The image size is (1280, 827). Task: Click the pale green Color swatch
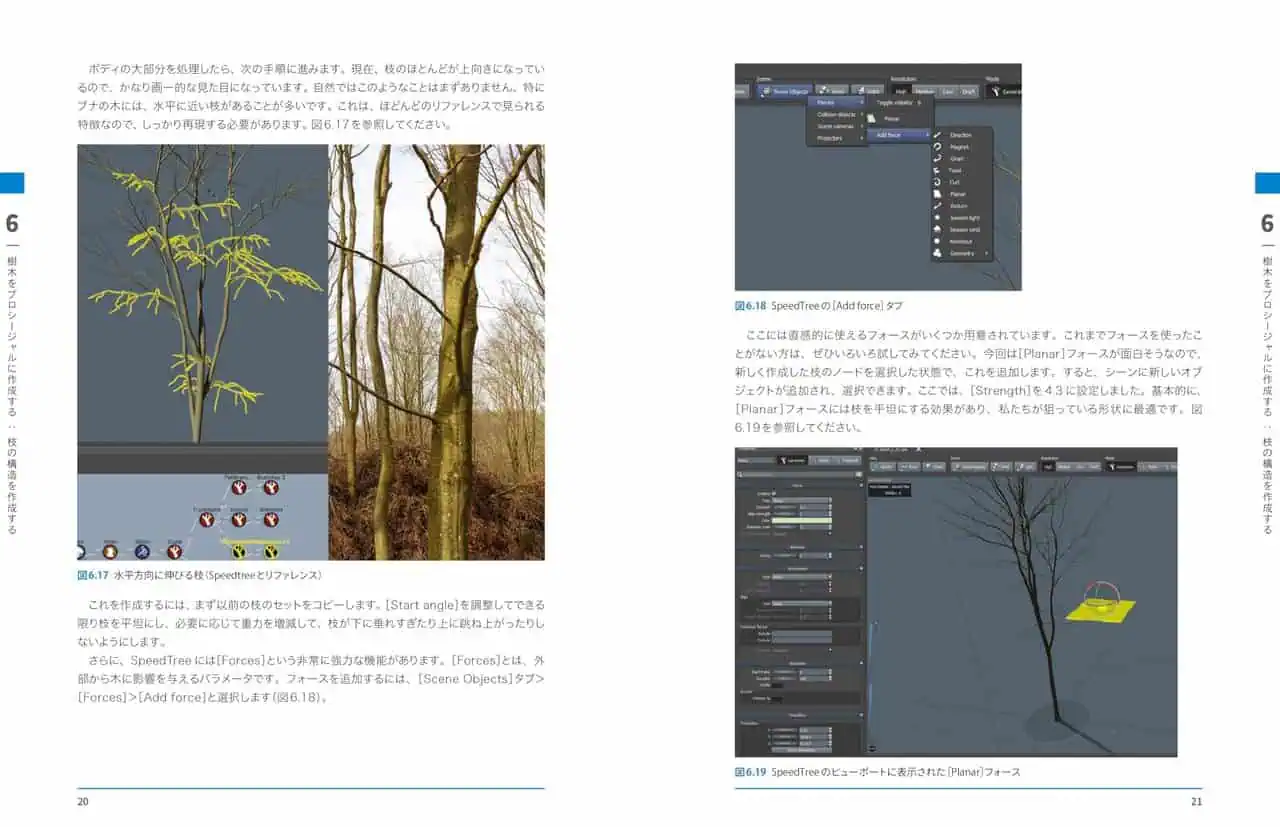(801, 520)
